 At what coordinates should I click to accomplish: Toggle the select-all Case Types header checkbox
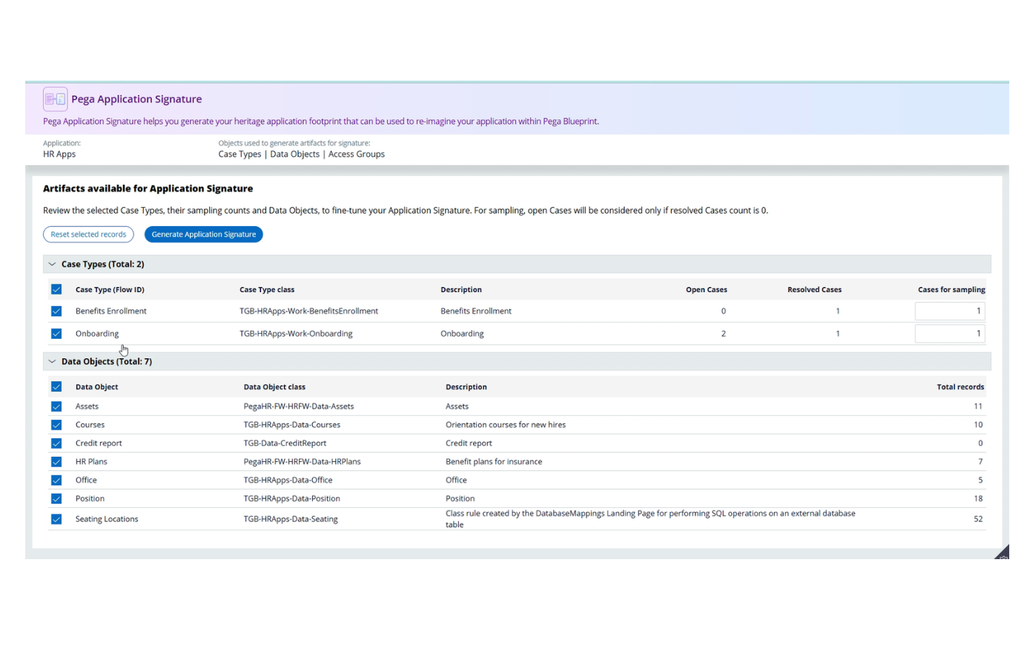57,289
